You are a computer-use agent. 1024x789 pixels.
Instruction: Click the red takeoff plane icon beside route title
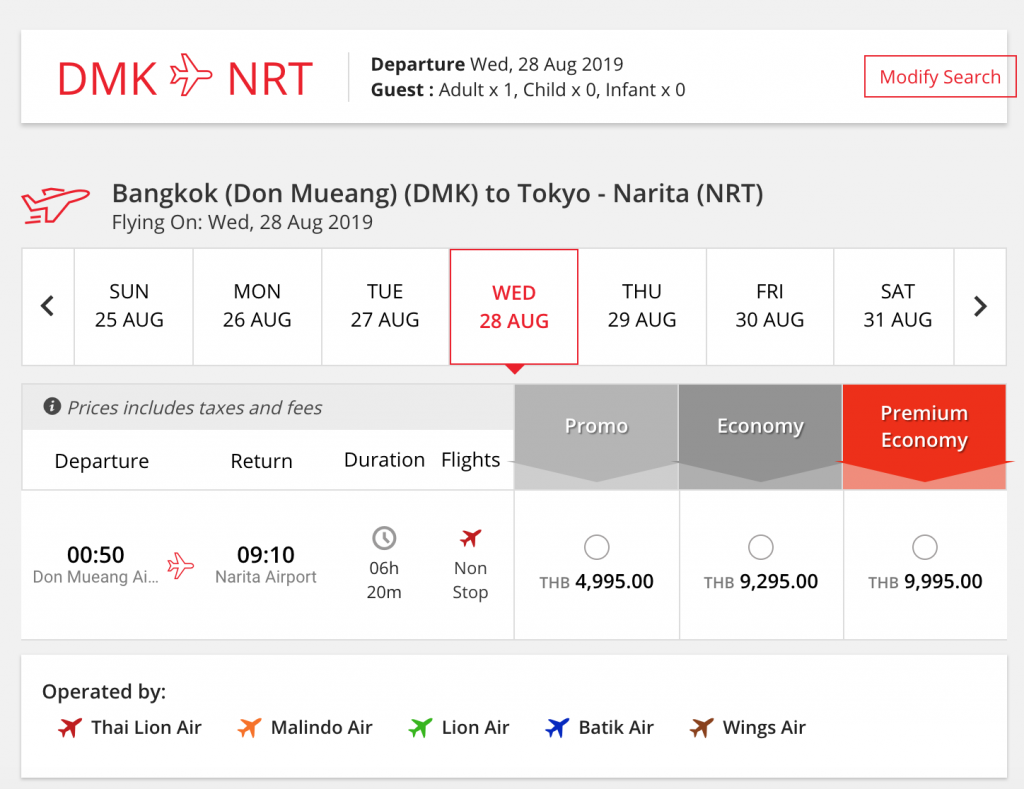(x=56, y=205)
